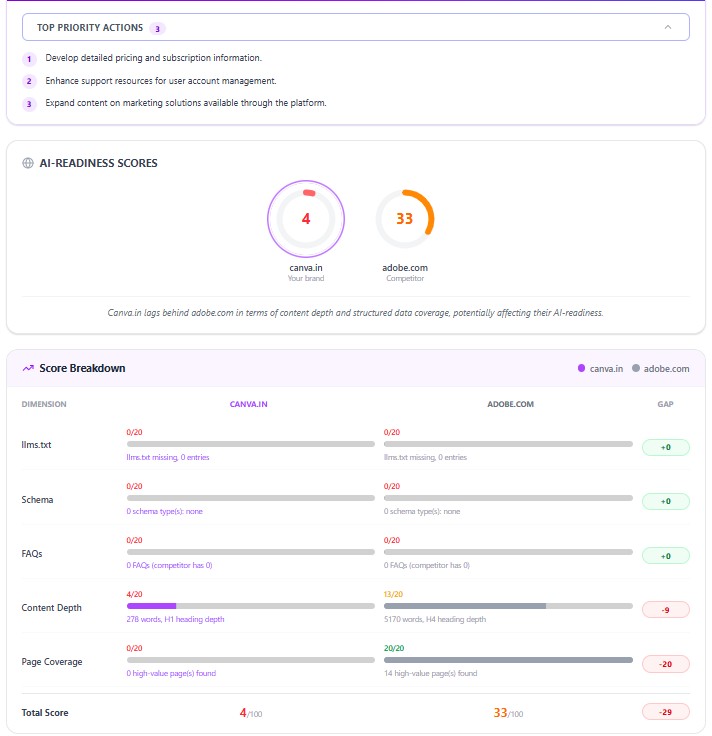Viewport: 712px width, 736px height.
Task: Click the Page Coverage -20 gap badge
Action: [x=666, y=664]
